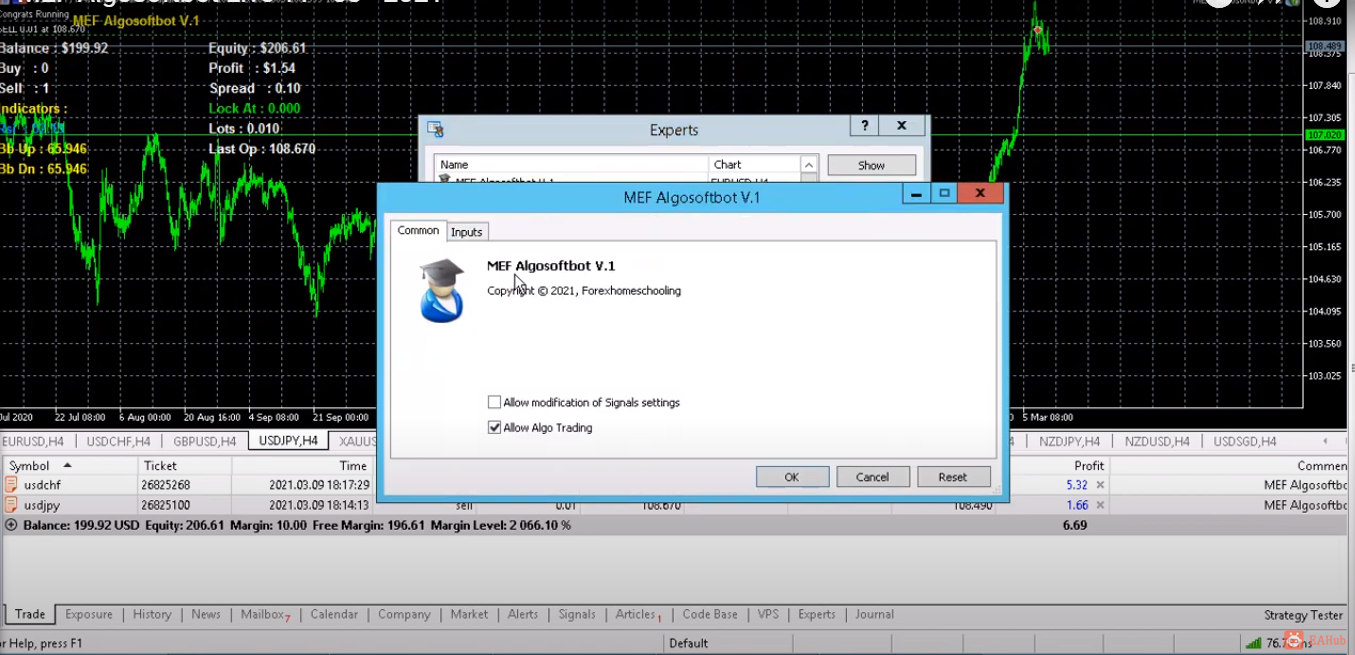
Task: Click the Time column header
Action: (304, 465)
